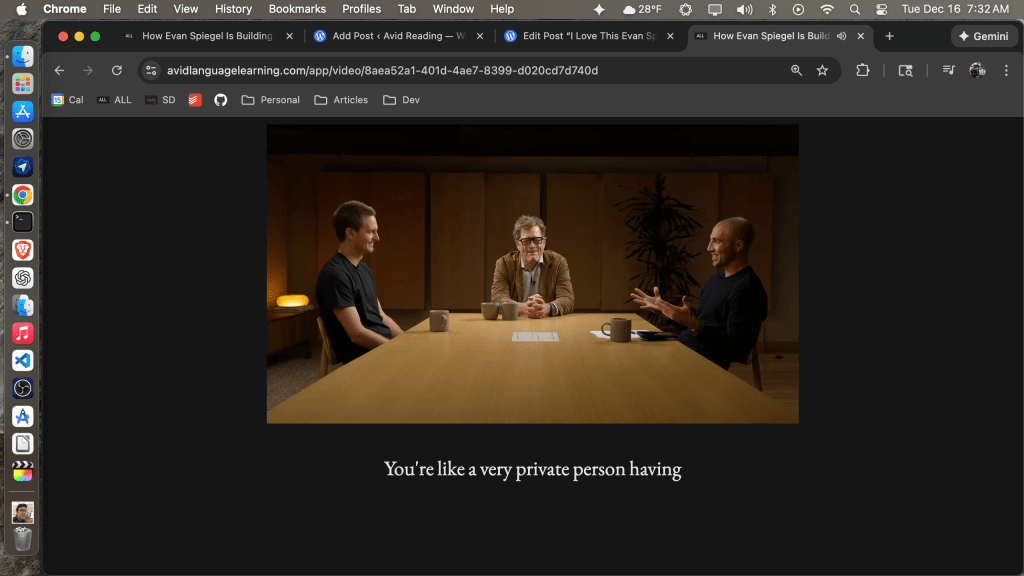Bookmark this page with the star icon
The image size is (1024, 576).
pos(822,71)
